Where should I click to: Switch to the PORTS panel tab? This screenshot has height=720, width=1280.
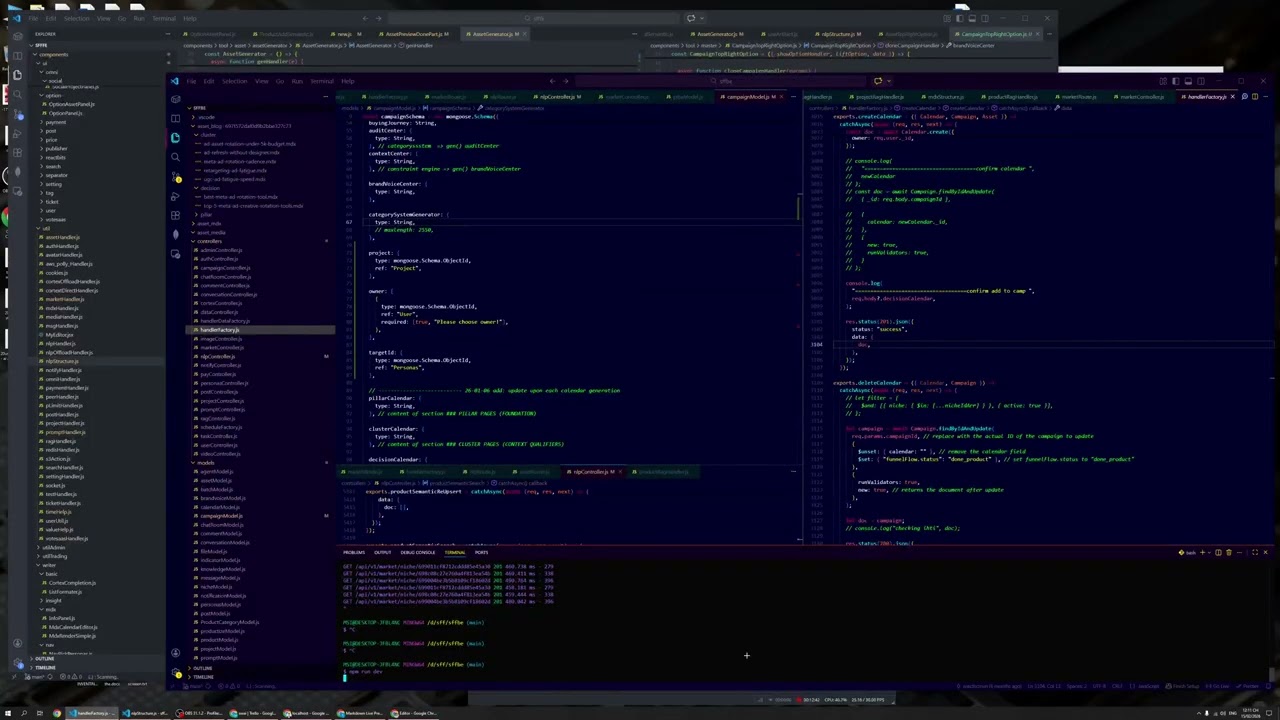481,552
